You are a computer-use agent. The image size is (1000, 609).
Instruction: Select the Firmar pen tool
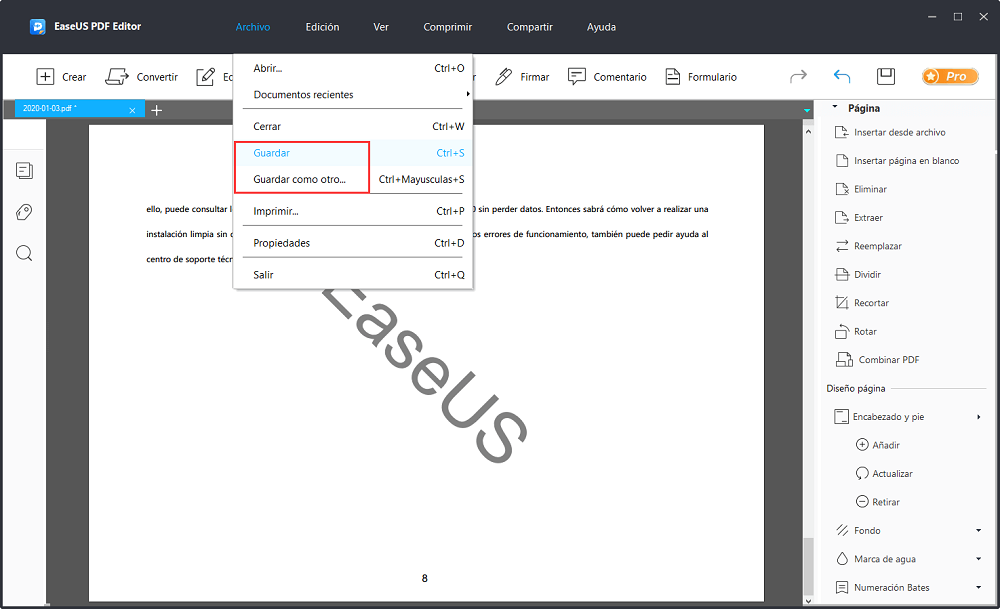[522, 77]
